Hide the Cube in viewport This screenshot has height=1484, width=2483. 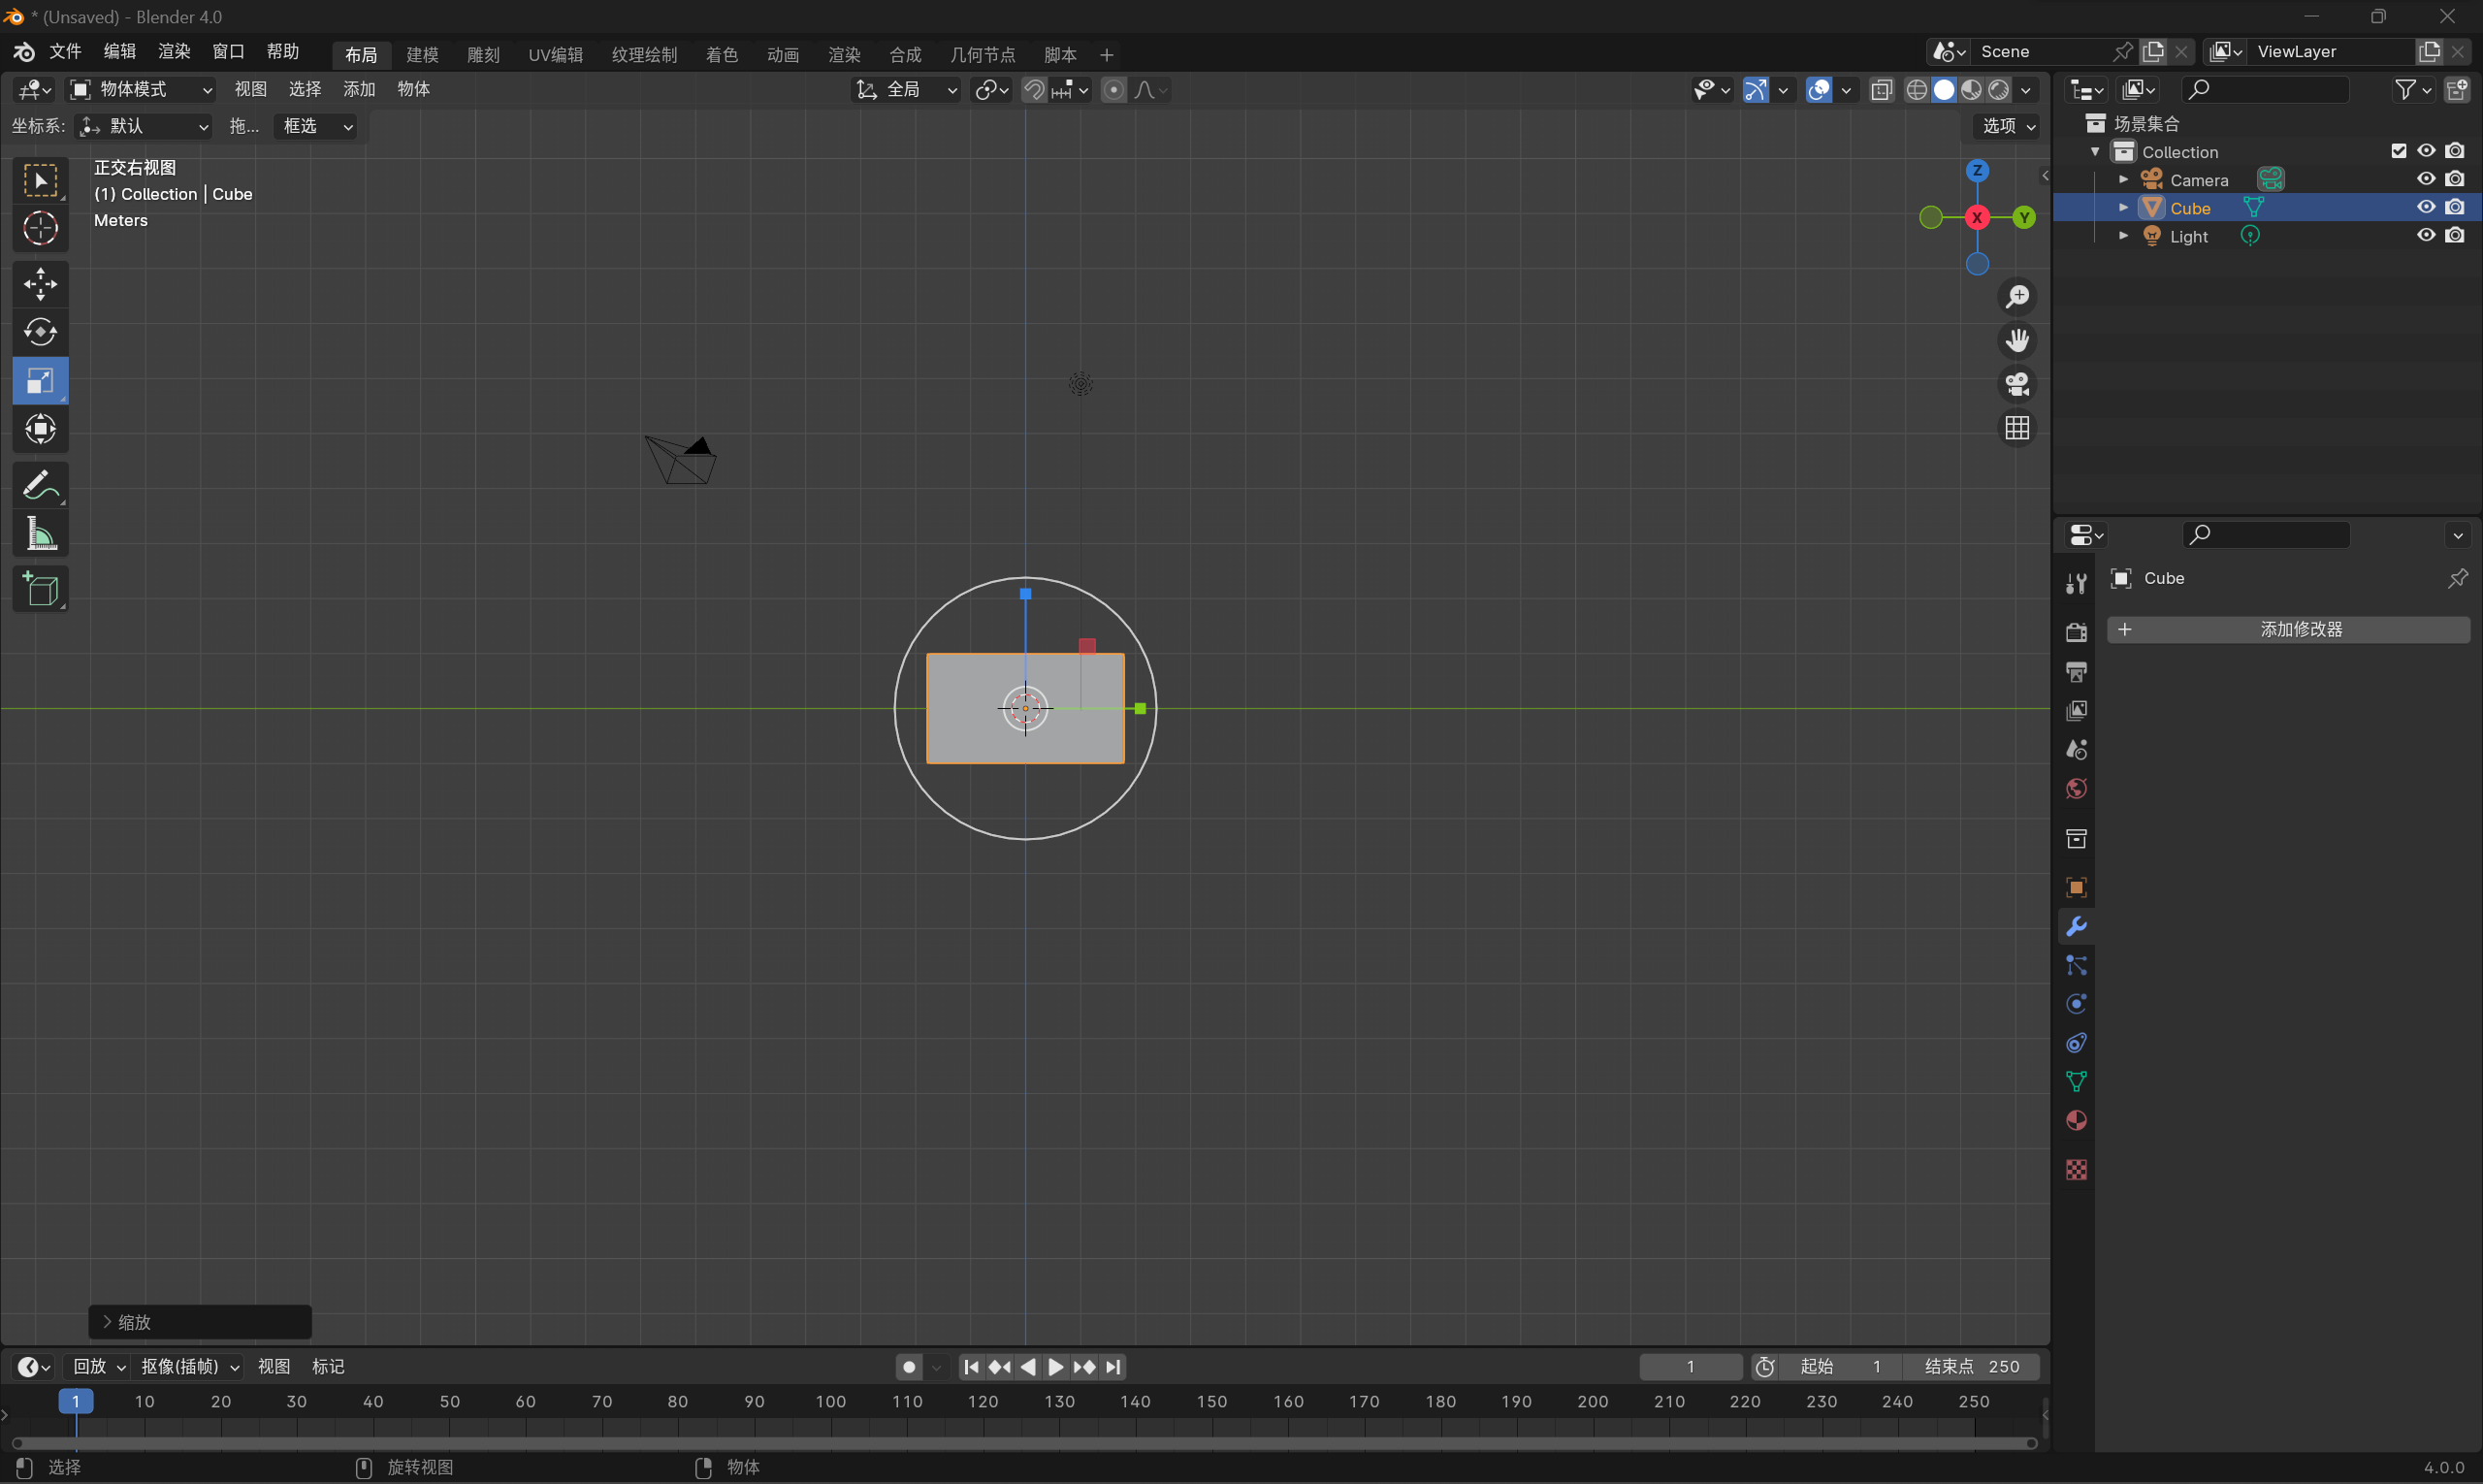[x=2426, y=207]
